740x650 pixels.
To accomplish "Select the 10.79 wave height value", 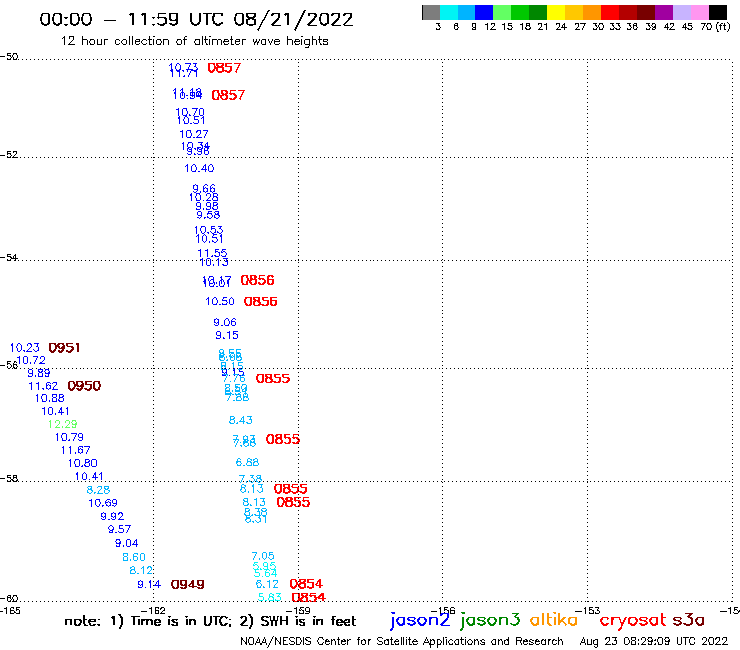I will coord(69,437).
